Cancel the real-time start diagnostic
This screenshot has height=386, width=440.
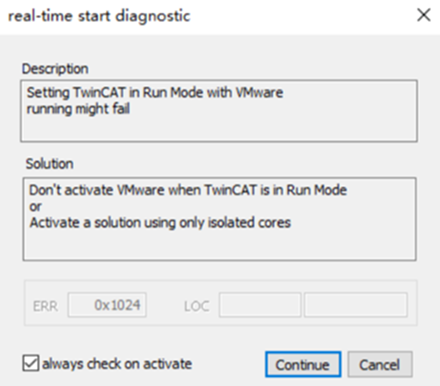[380, 364]
